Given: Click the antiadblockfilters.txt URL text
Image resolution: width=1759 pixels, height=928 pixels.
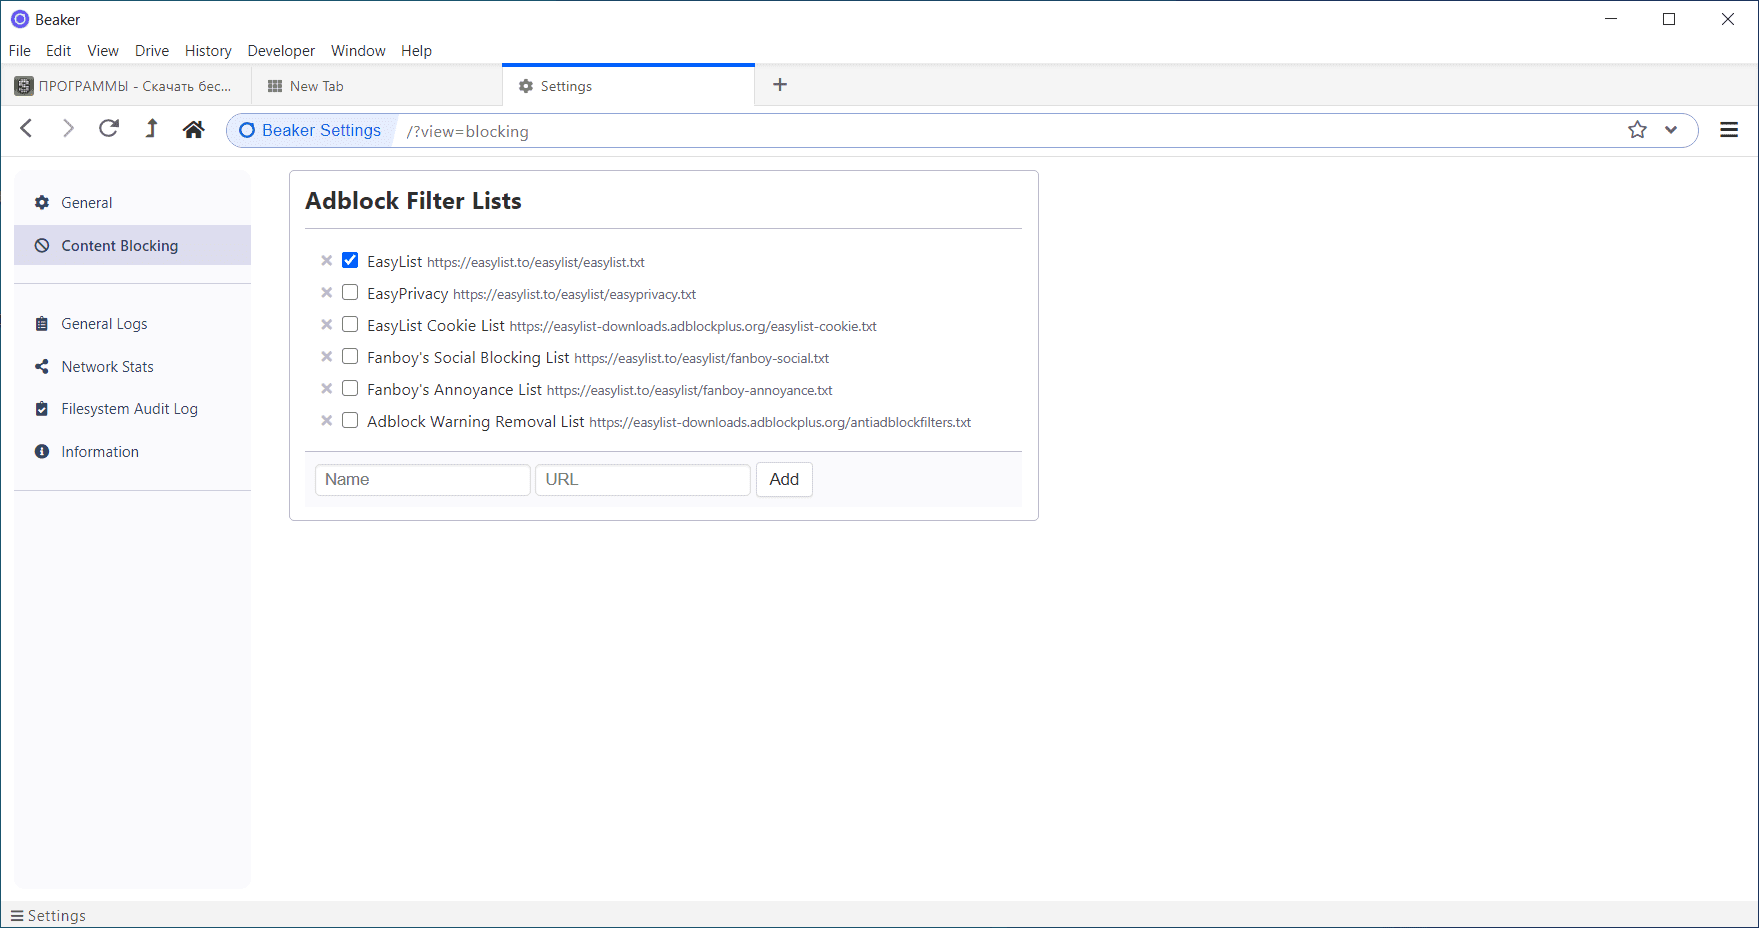Looking at the screenshot, I should click(x=780, y=423).
